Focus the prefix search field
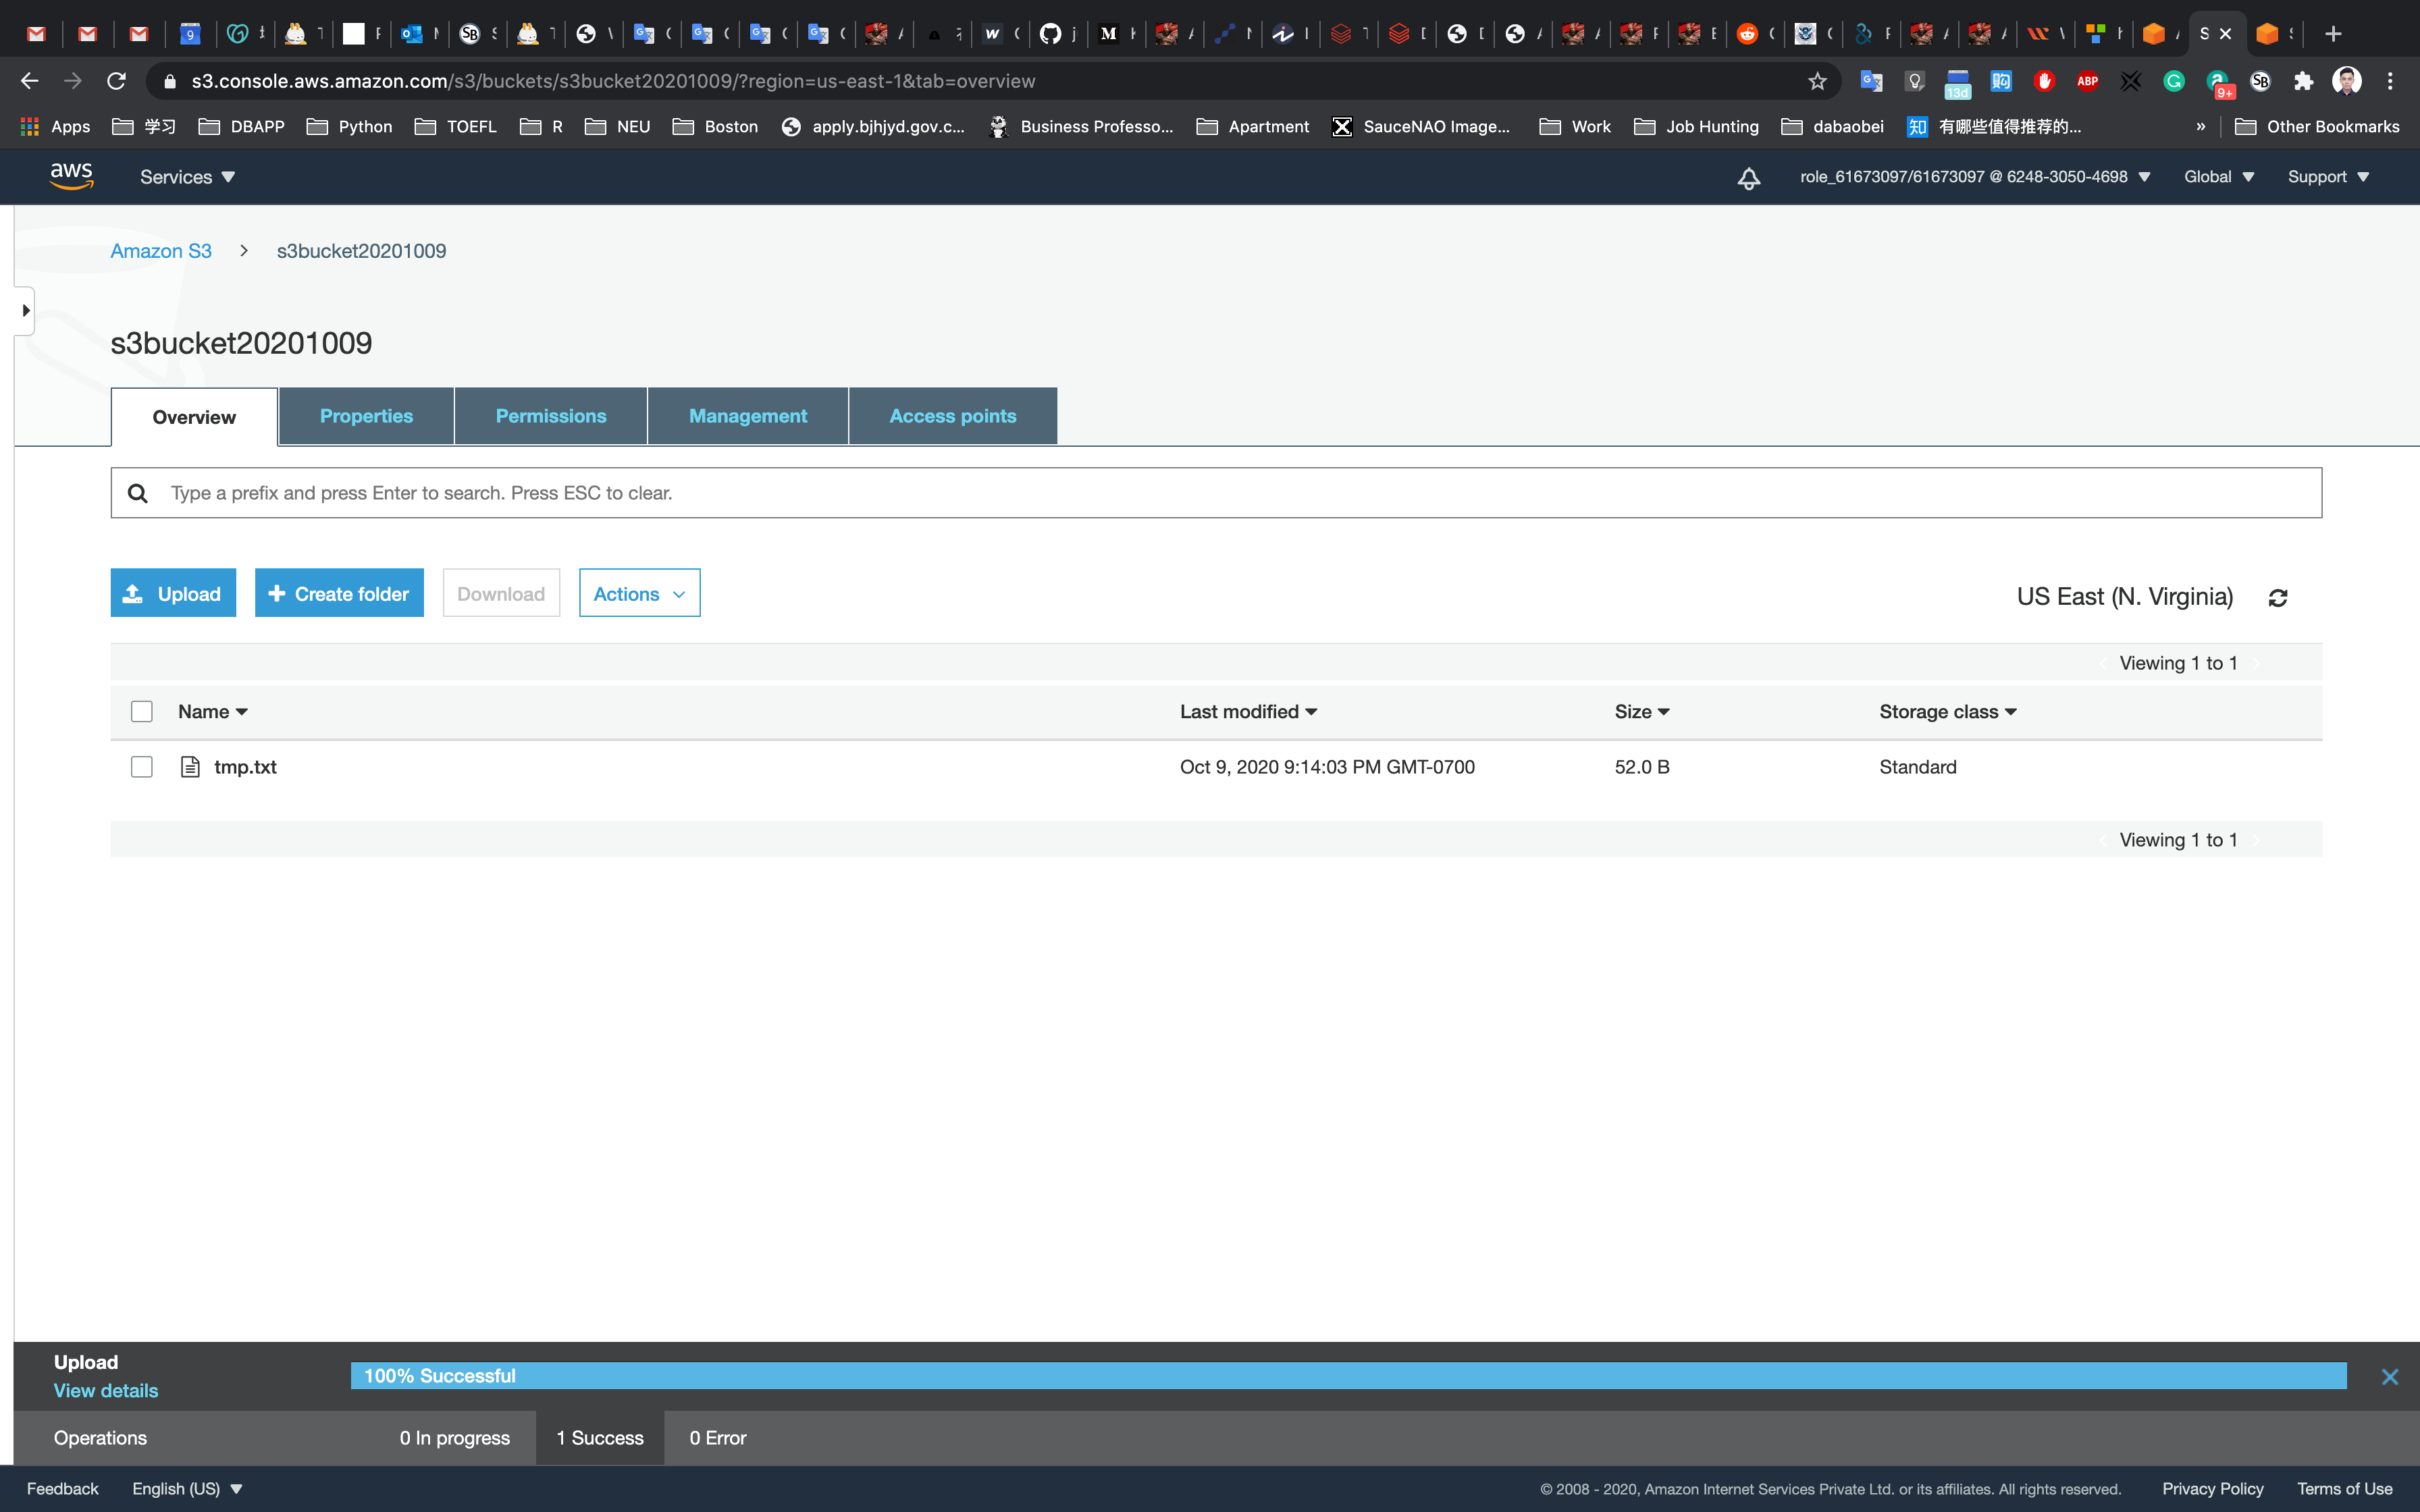This screenshot has height=1512, width=2420. (x=1215, y=493)
